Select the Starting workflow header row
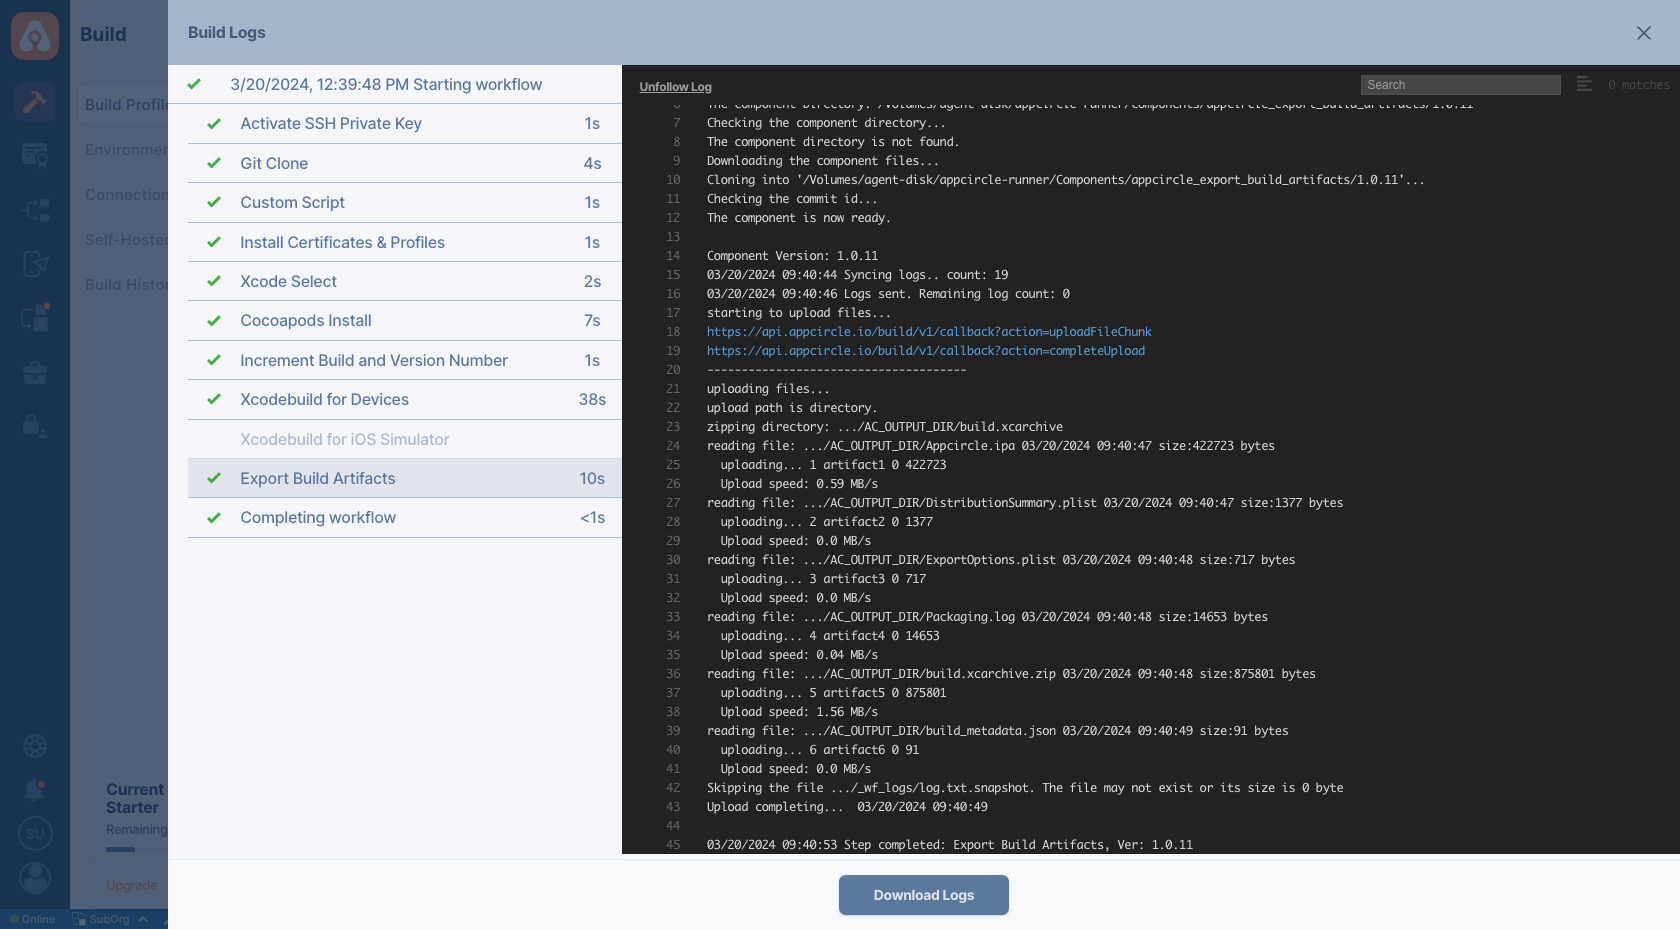This screenshot has height=929, width=1680. (x=395, y=85)
